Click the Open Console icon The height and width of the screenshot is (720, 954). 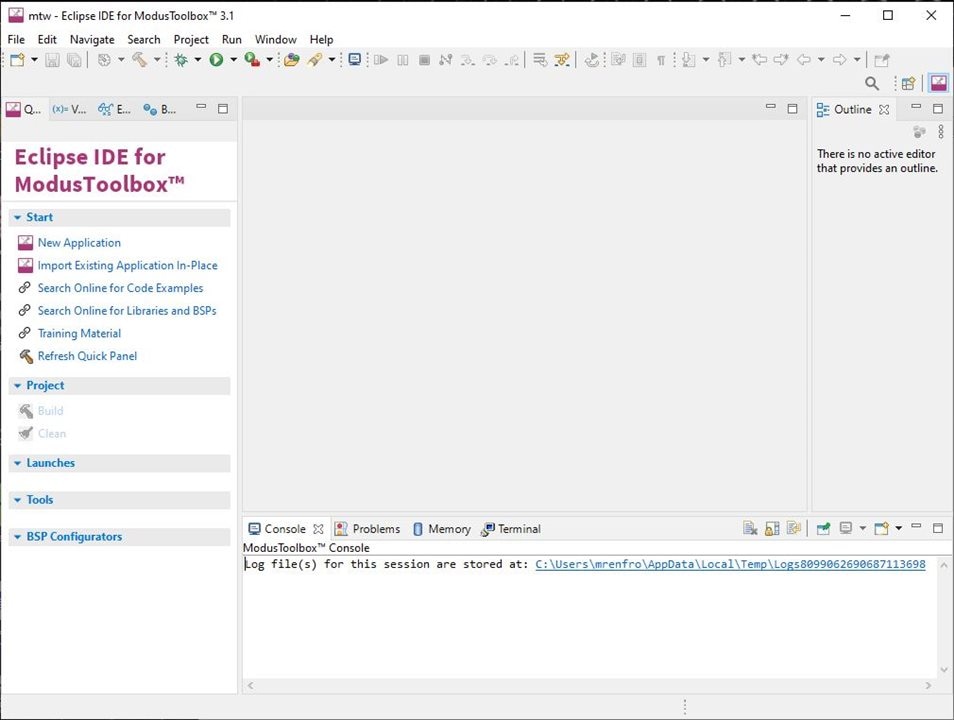881,528
